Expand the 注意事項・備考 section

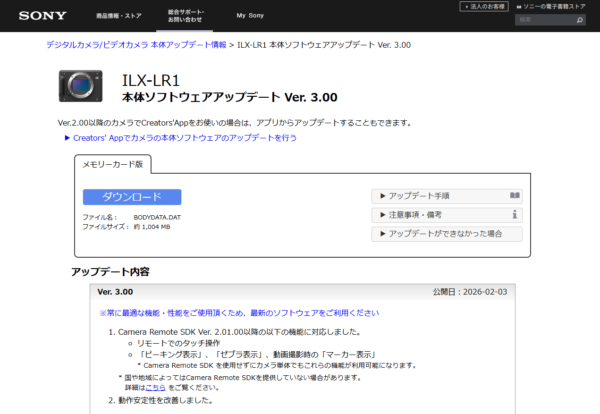point(447,215)
